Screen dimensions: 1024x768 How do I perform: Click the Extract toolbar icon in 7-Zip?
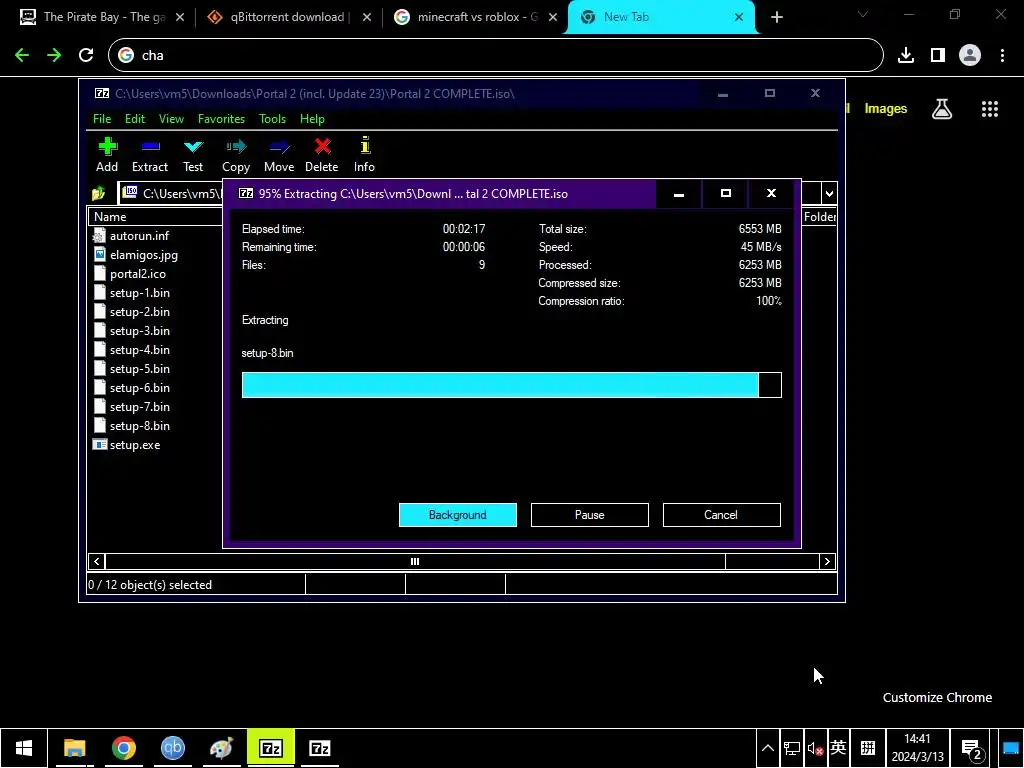point(150,155)
